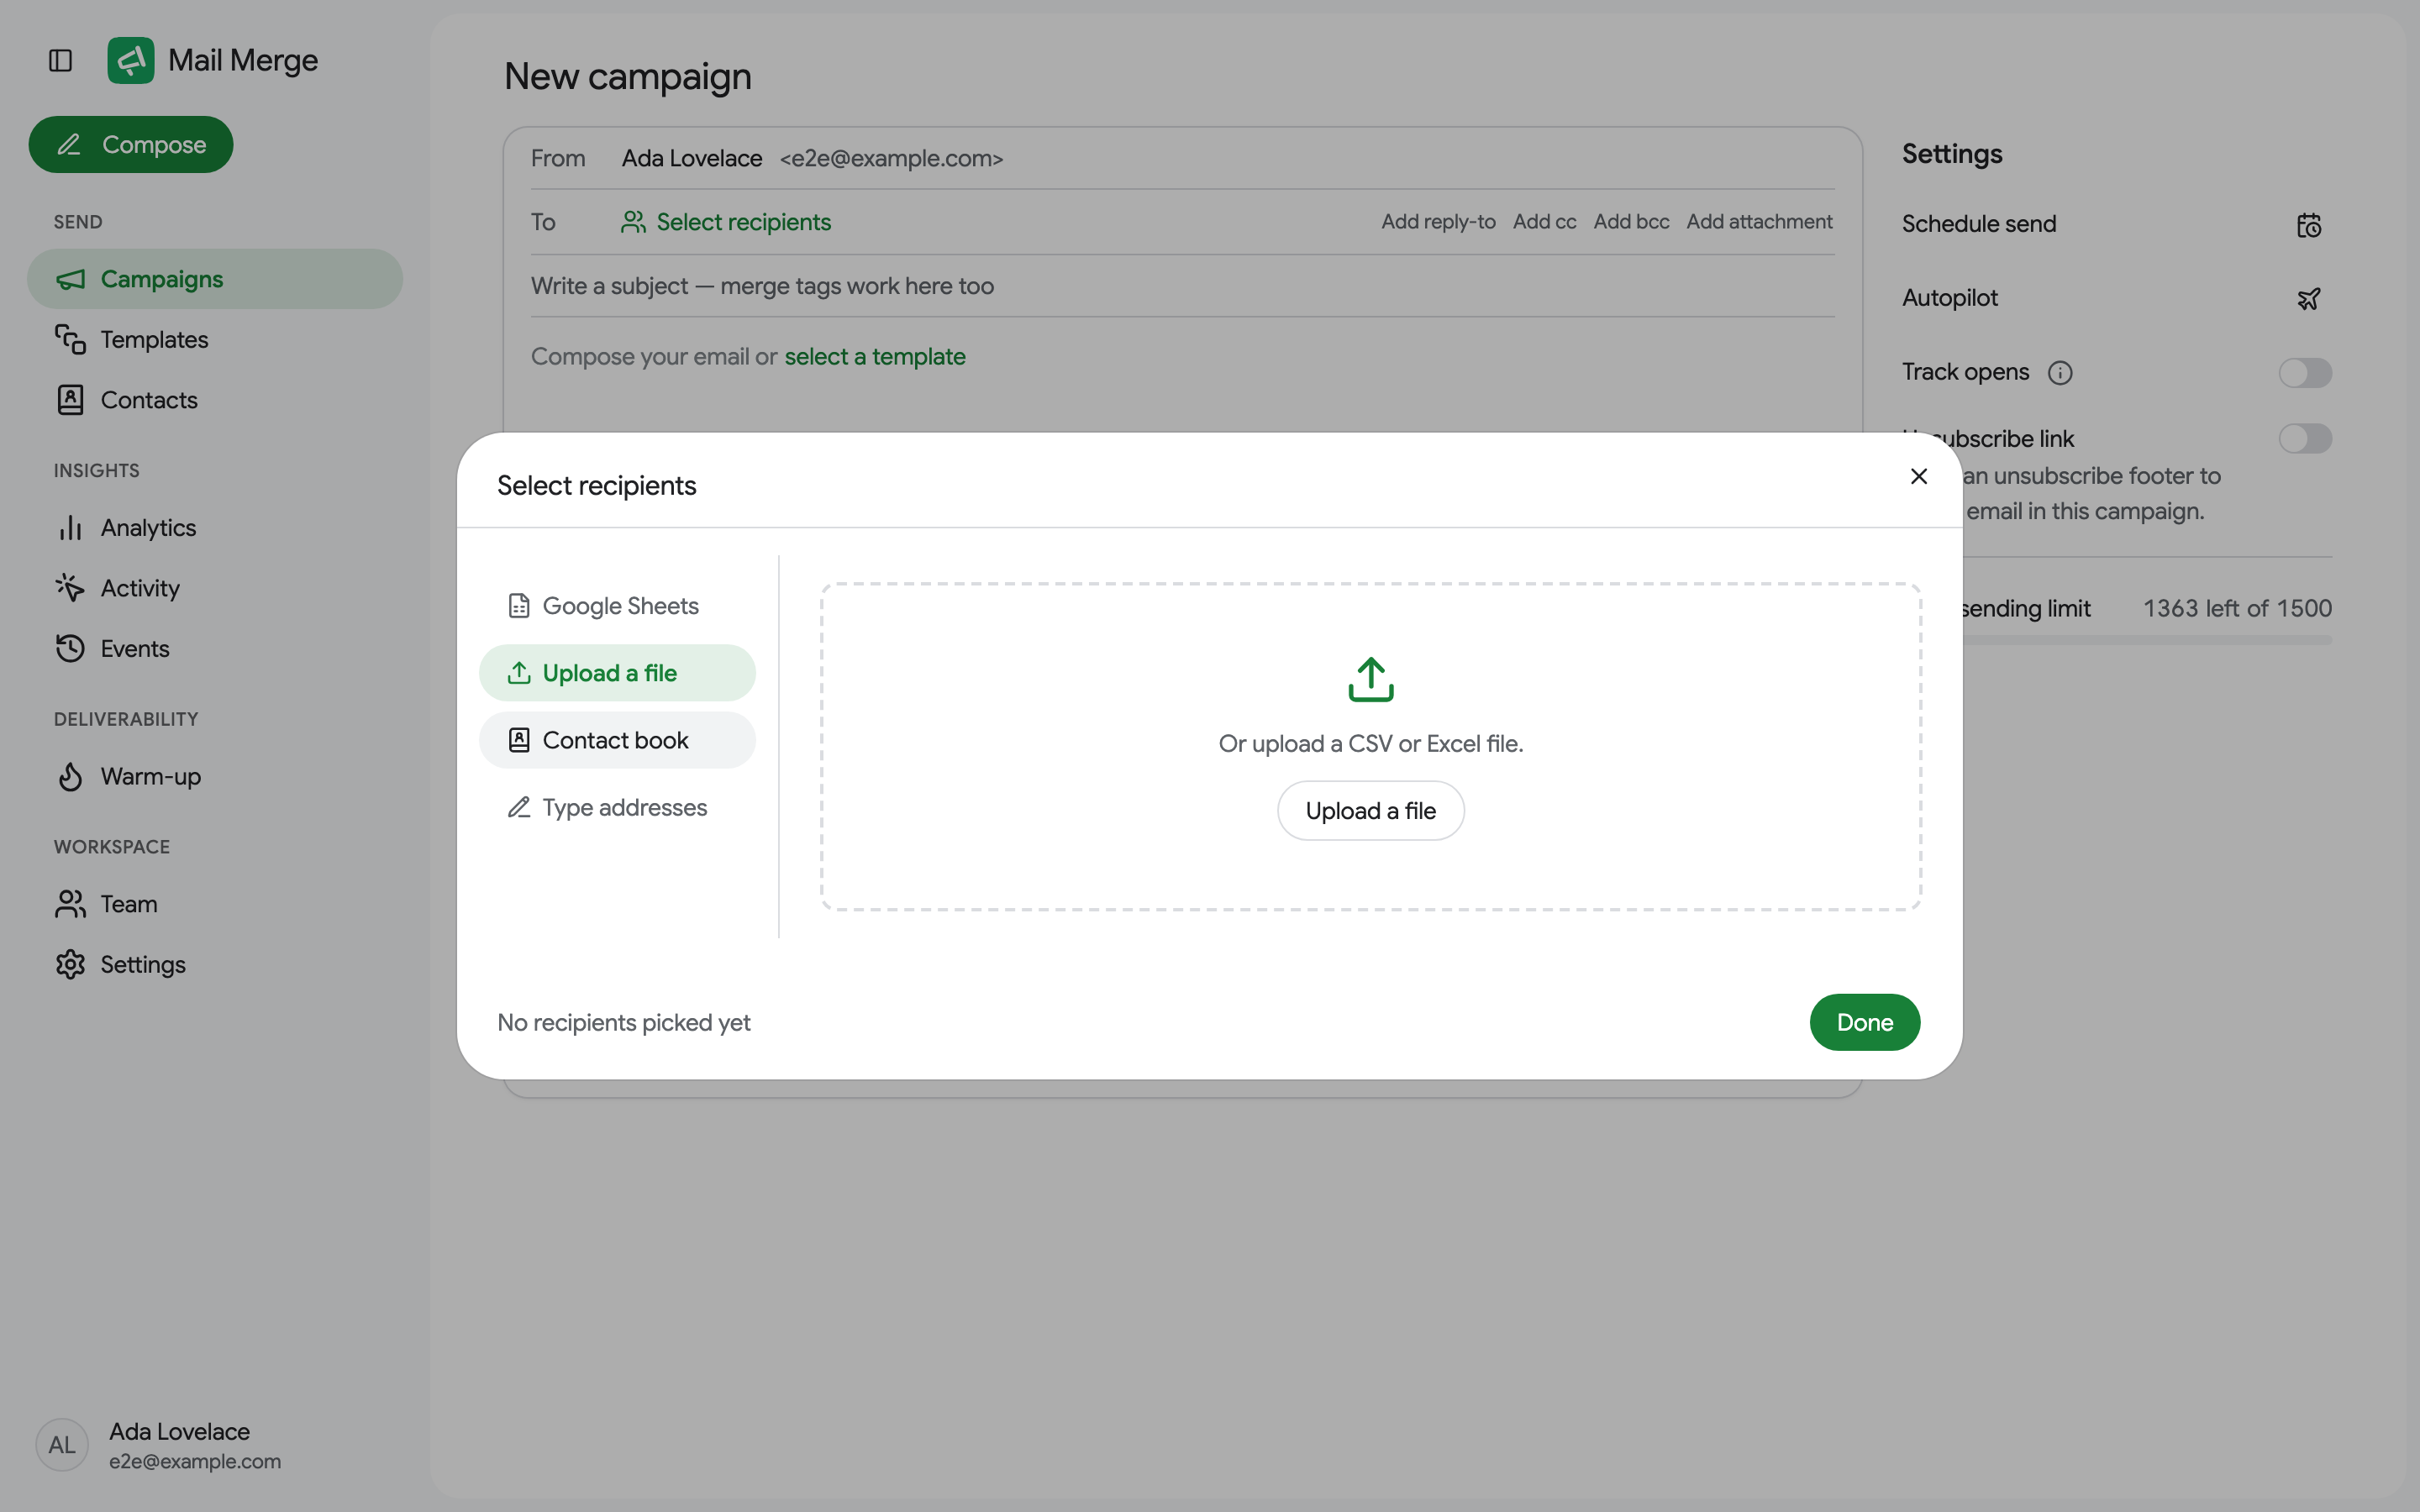Open the Activity page
This screenshot has height=1512, width=2420.
pyautogui.click(x=215, y=588)
